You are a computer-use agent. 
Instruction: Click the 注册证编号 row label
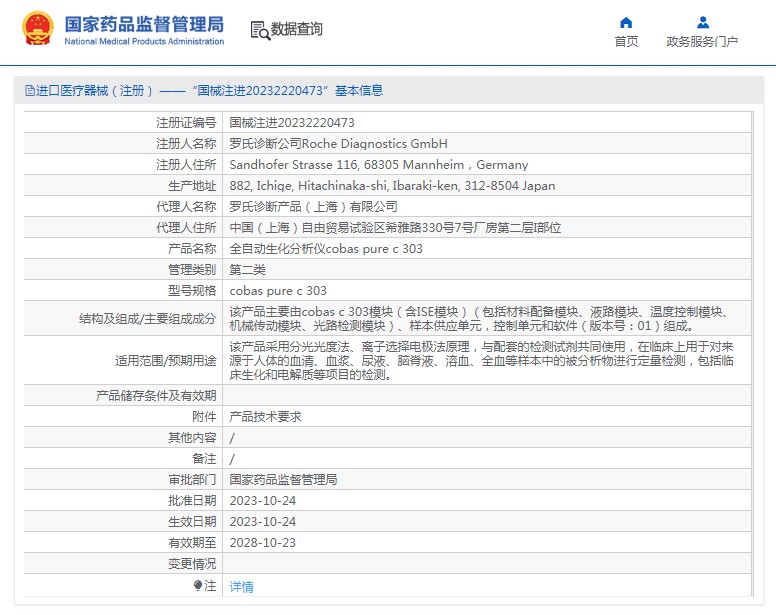186,123
